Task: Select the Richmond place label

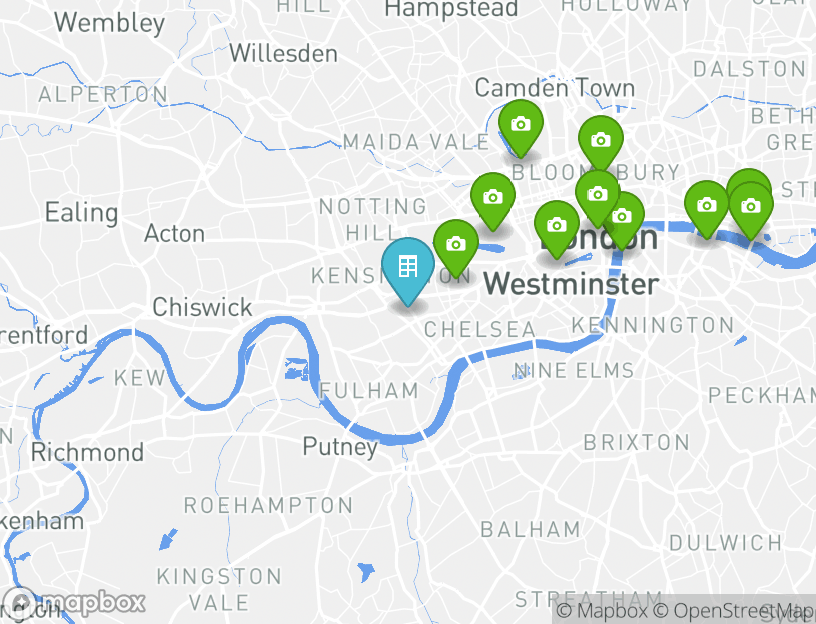Action: point(87,452)
